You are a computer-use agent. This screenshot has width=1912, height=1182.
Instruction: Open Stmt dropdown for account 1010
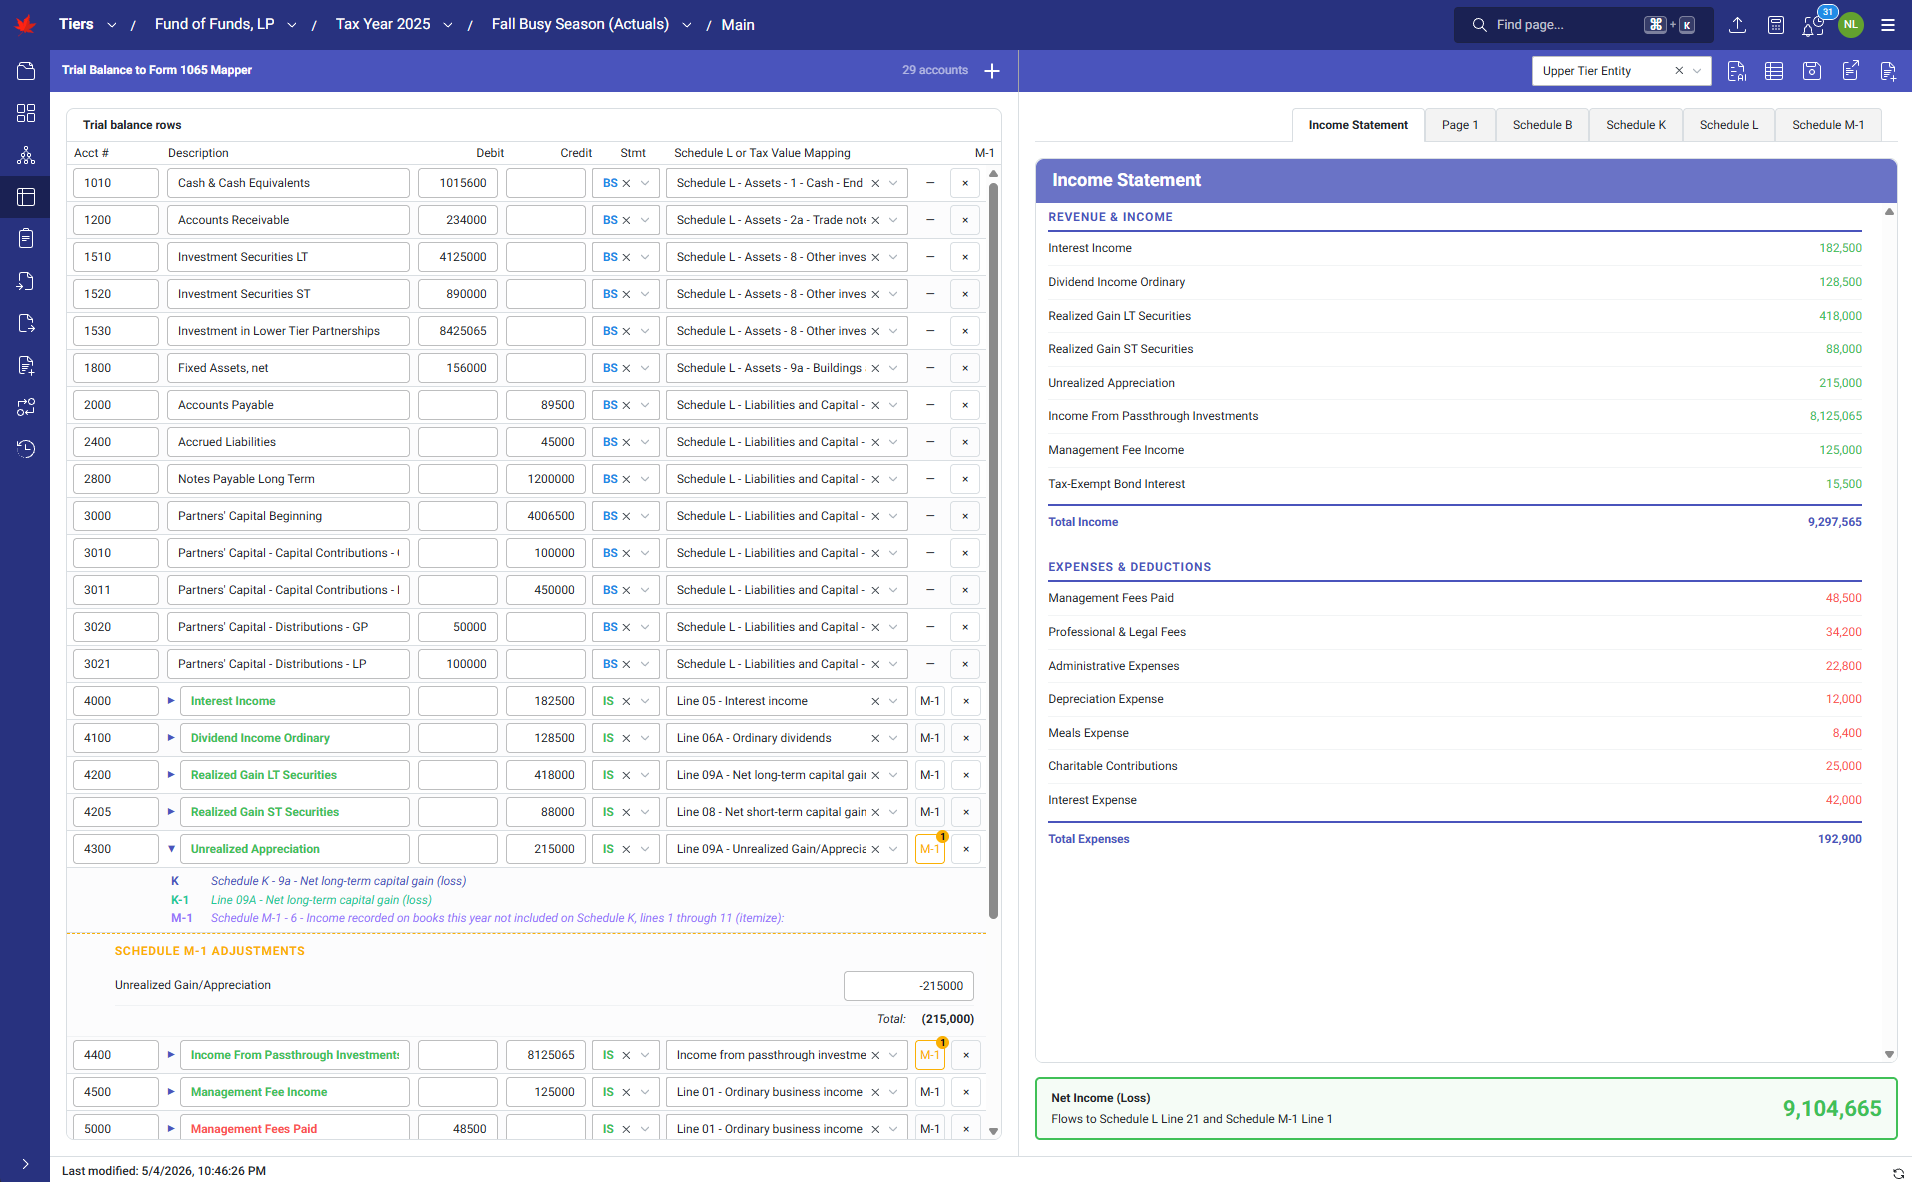pyautogui.click(x=645, y=183)
